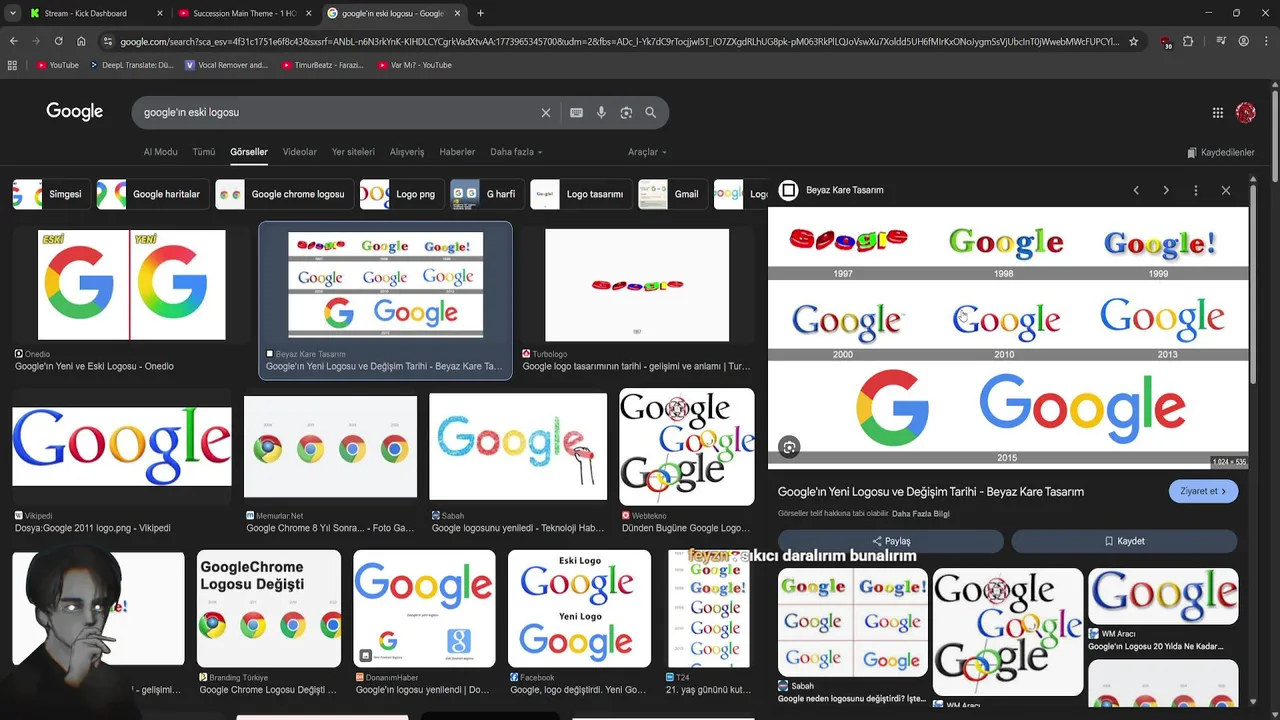Open large logo history preview image
The height and width of the screenshot is (720, 1280).
(1008, 337)
